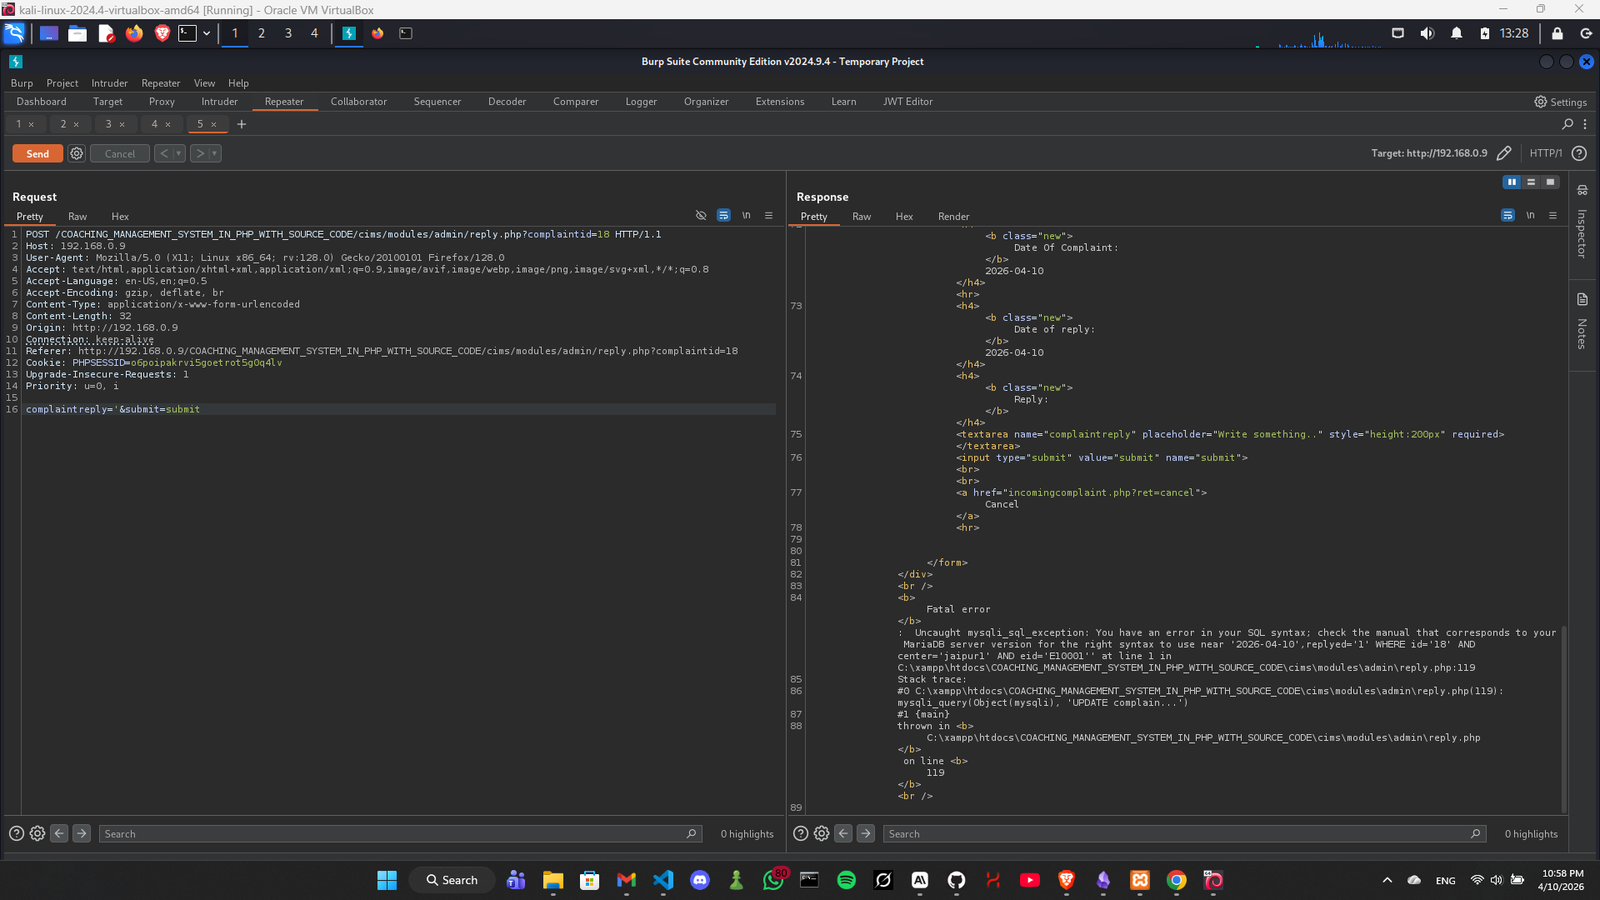Viewport: 1600px width, 900px height.
Task: Open the Project menu
Action: tap(62, 83)
